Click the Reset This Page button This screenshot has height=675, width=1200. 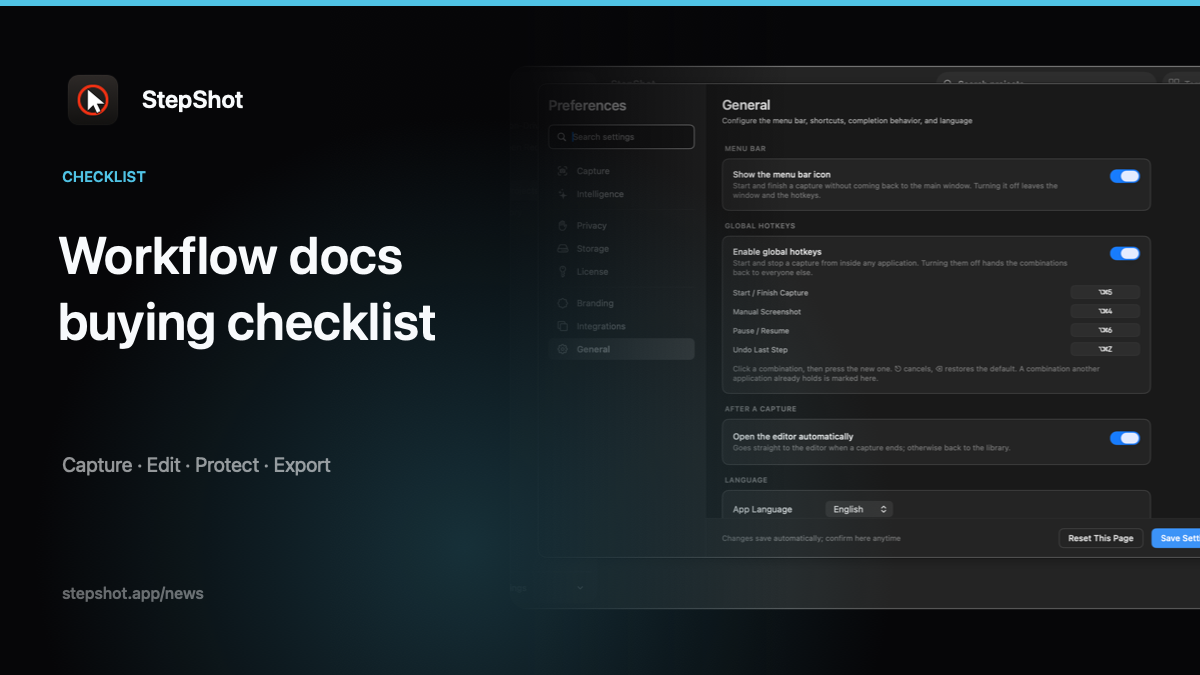(1100, 538)
